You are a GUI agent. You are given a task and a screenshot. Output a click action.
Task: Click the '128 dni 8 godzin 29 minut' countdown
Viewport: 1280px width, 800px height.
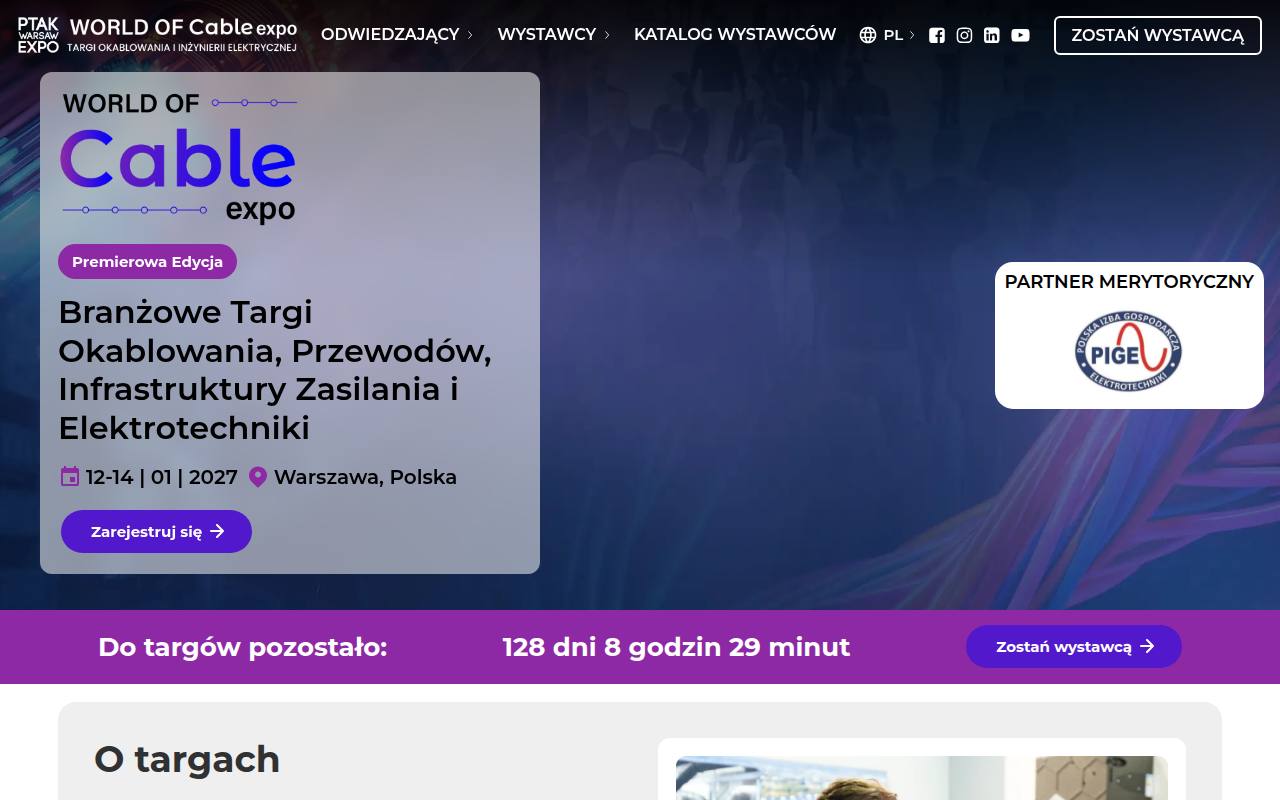pyautogui.click(x=676, y=647)
